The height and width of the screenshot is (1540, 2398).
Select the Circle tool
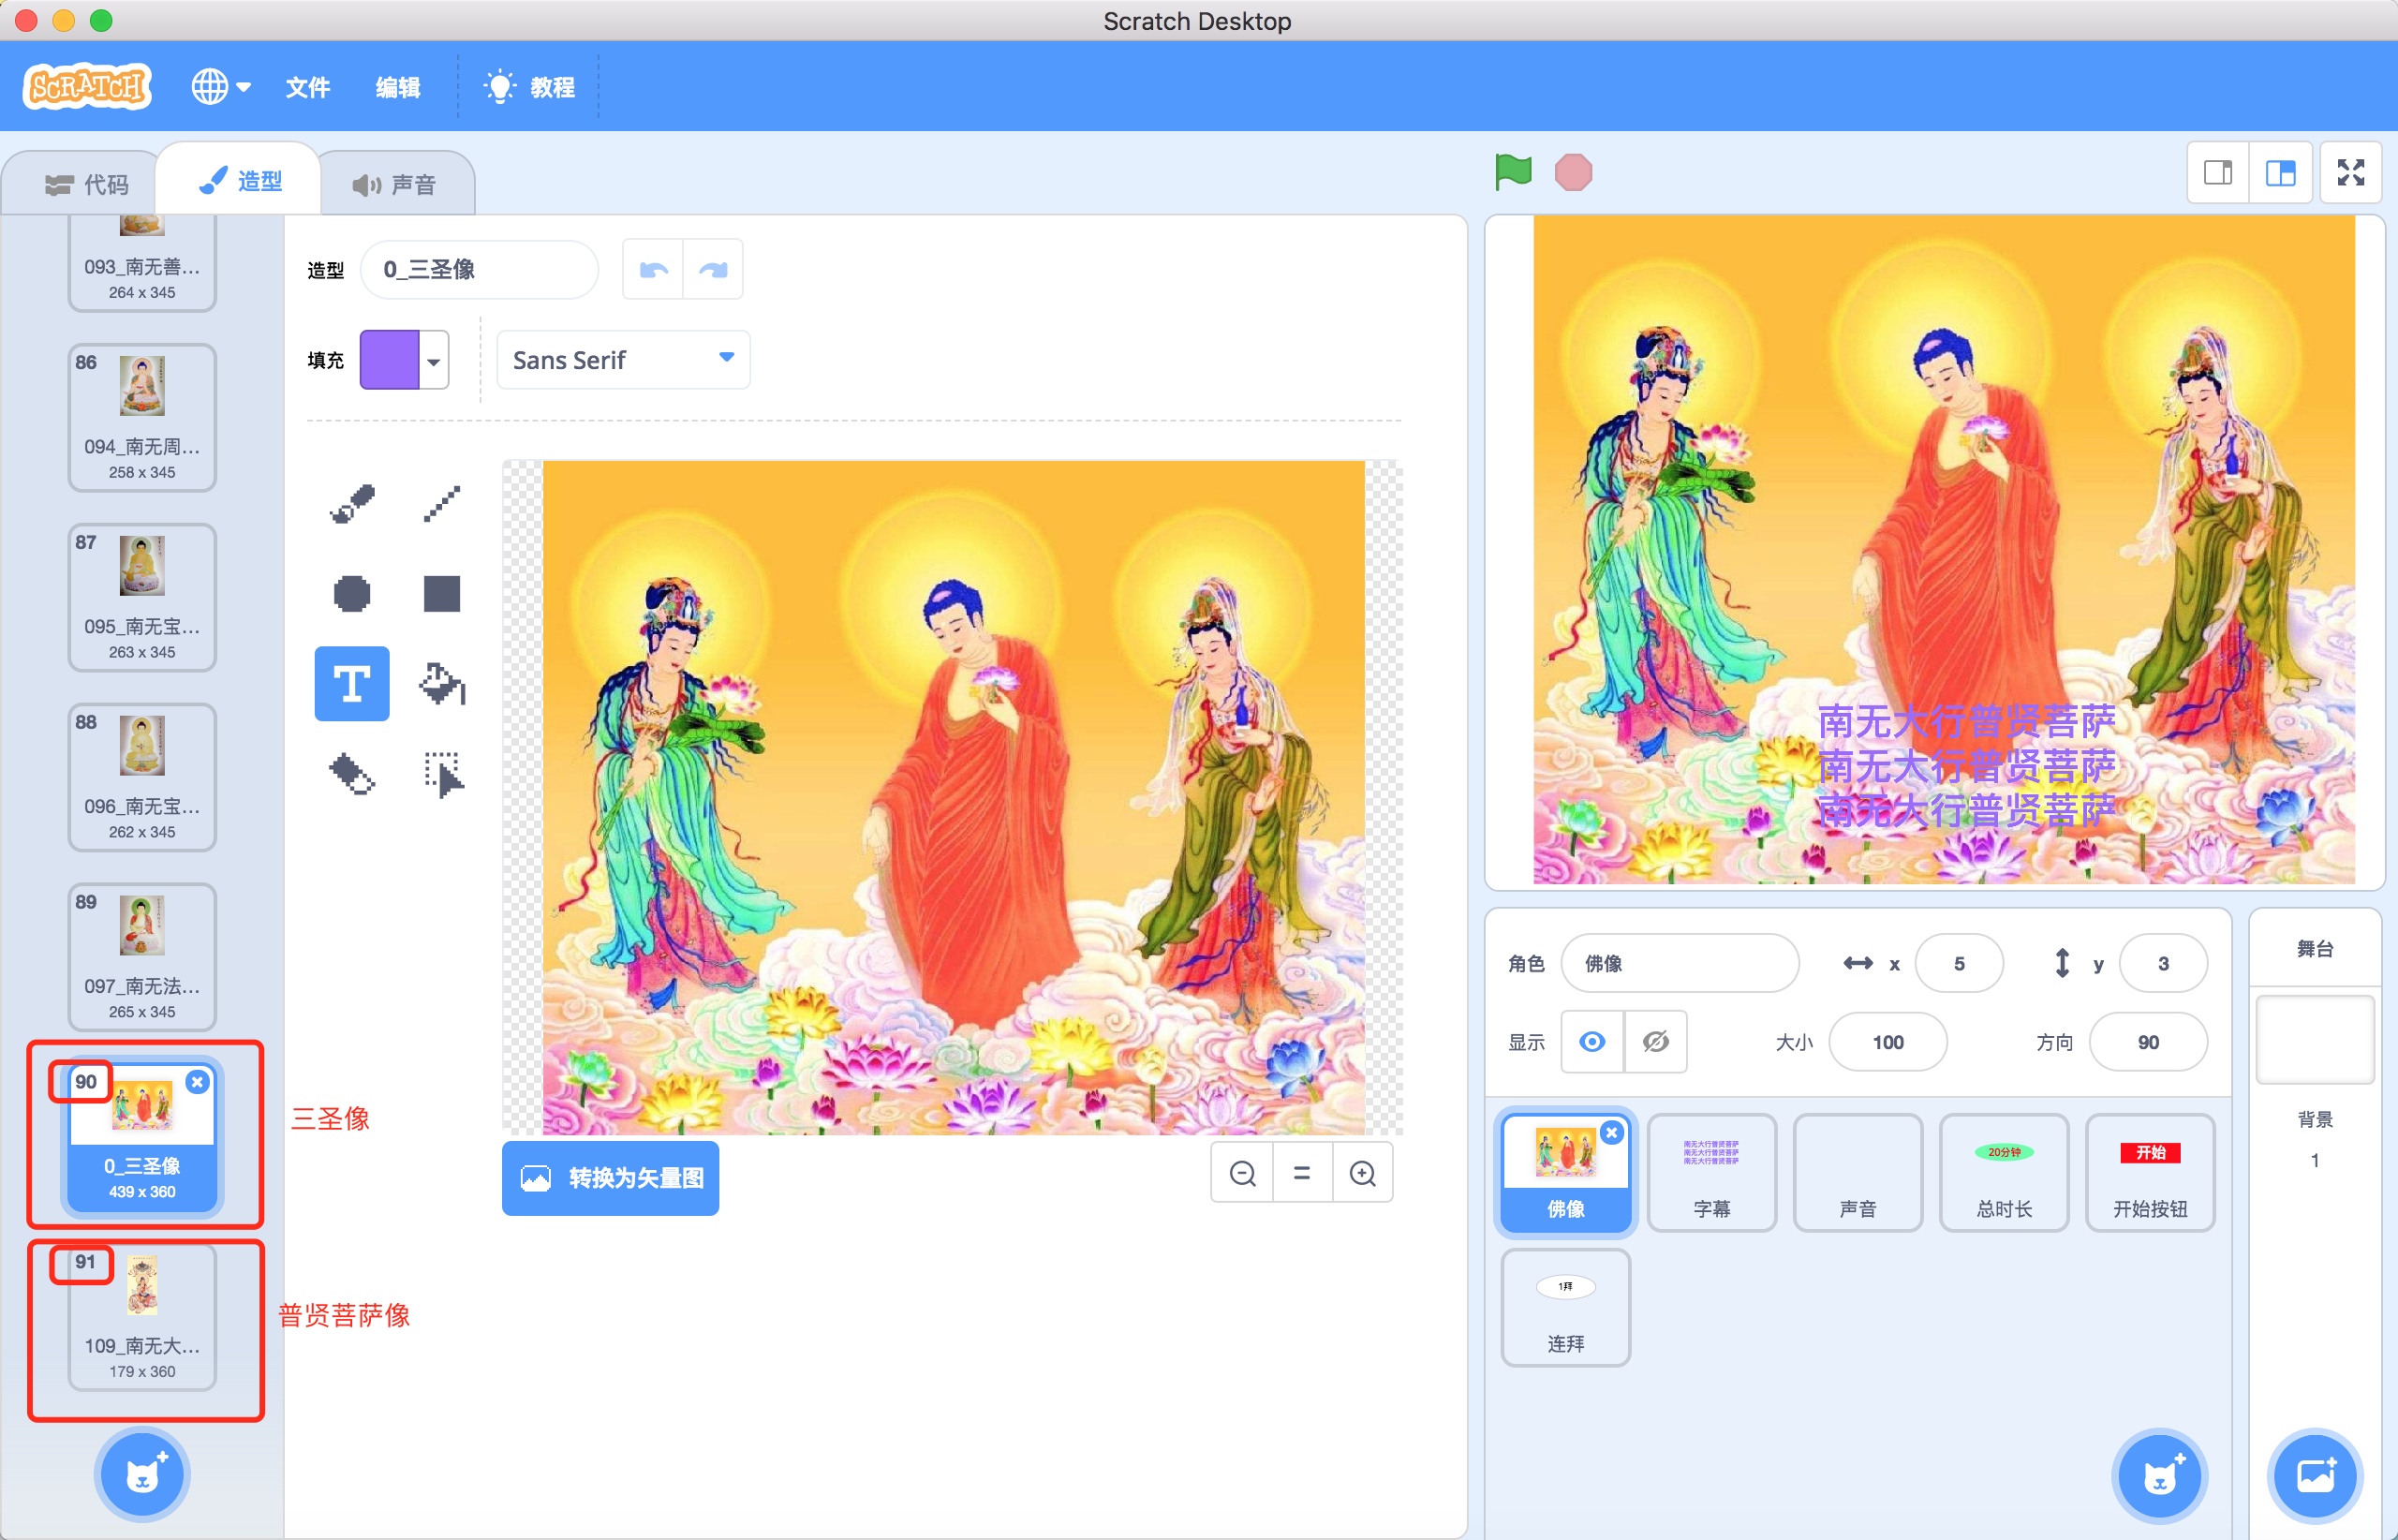click(x=352, y=594)
